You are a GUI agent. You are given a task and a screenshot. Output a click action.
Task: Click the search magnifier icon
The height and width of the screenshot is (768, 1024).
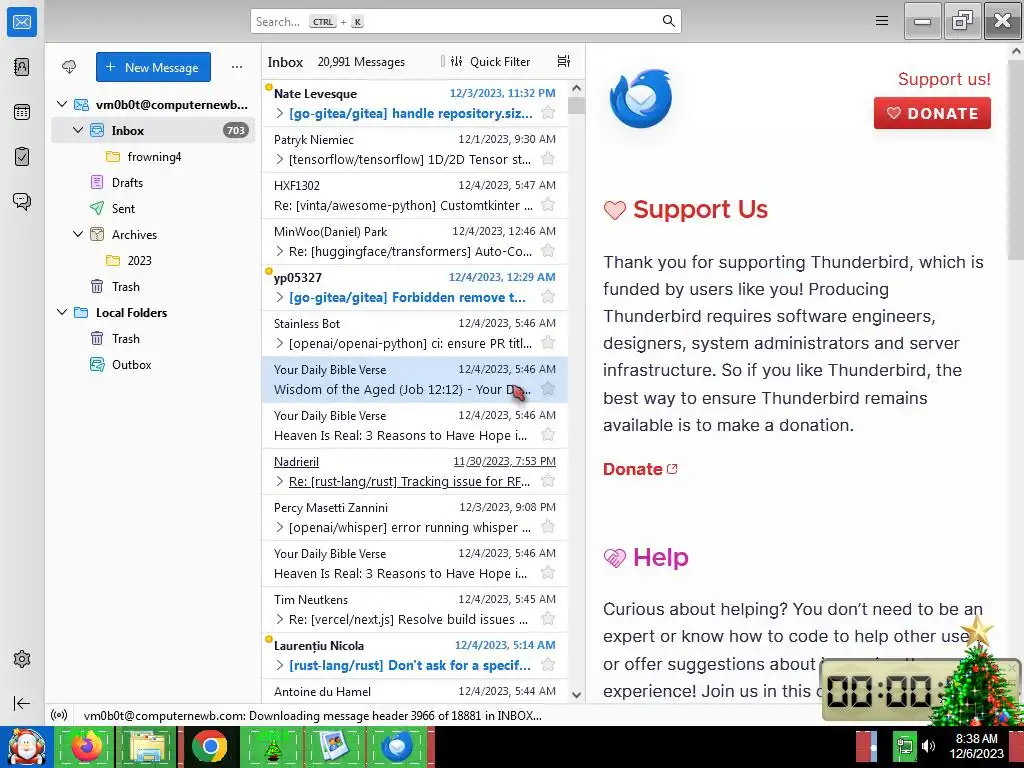click(668, 21)
